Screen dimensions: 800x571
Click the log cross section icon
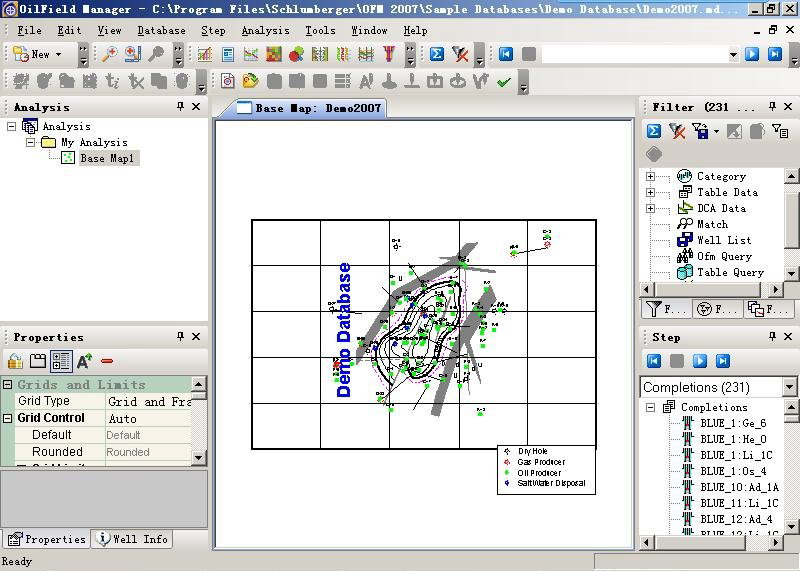pos(366,54)
